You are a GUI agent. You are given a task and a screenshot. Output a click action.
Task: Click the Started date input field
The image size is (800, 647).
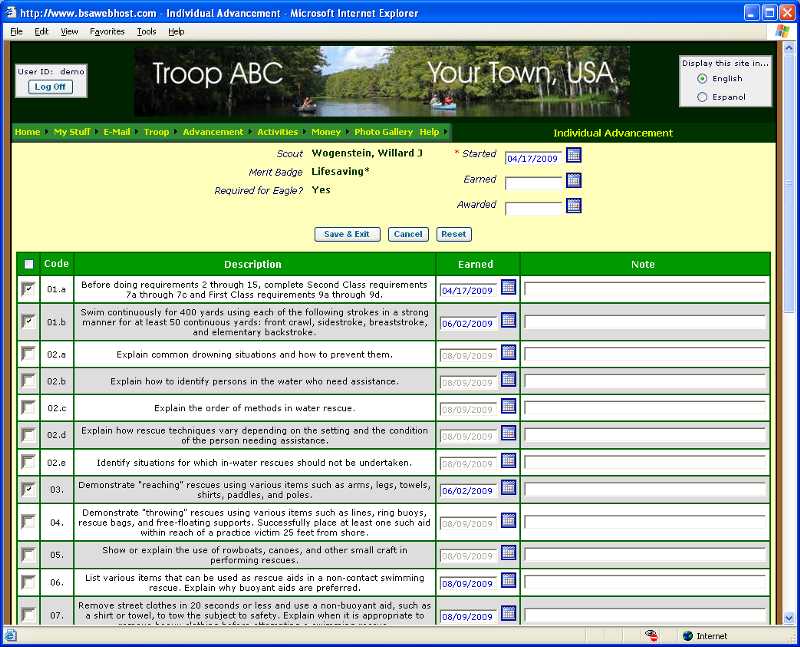pyautogui.click(x=533, y=158)
